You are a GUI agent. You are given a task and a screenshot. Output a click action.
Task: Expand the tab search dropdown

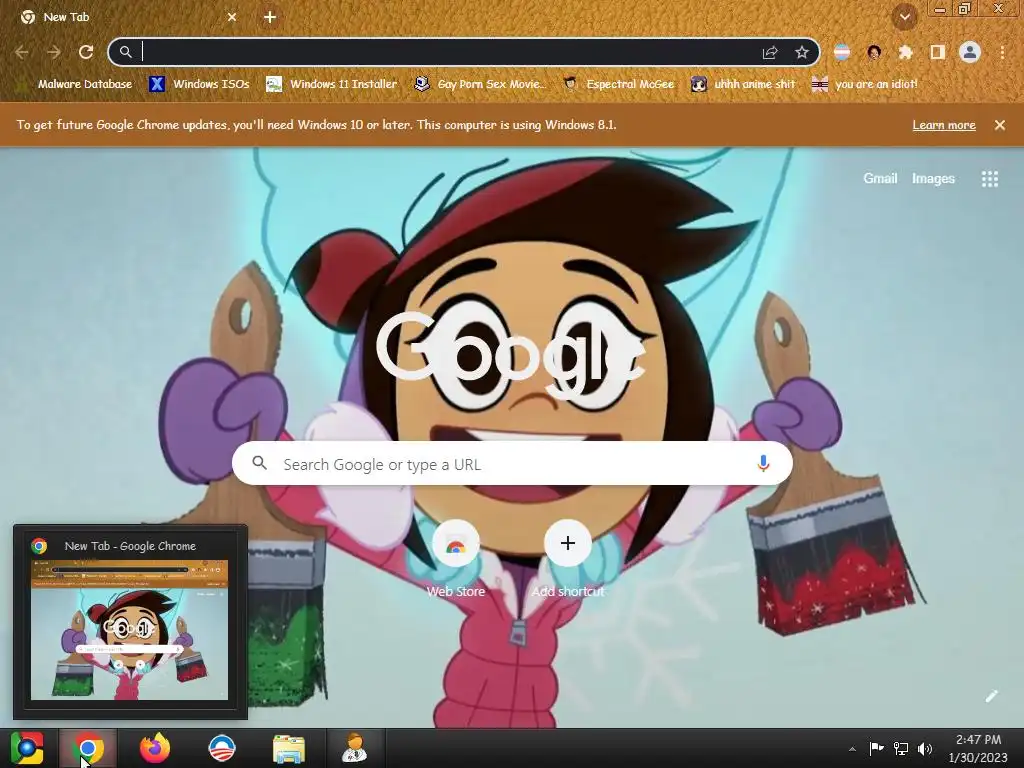(x=905, y=17)
